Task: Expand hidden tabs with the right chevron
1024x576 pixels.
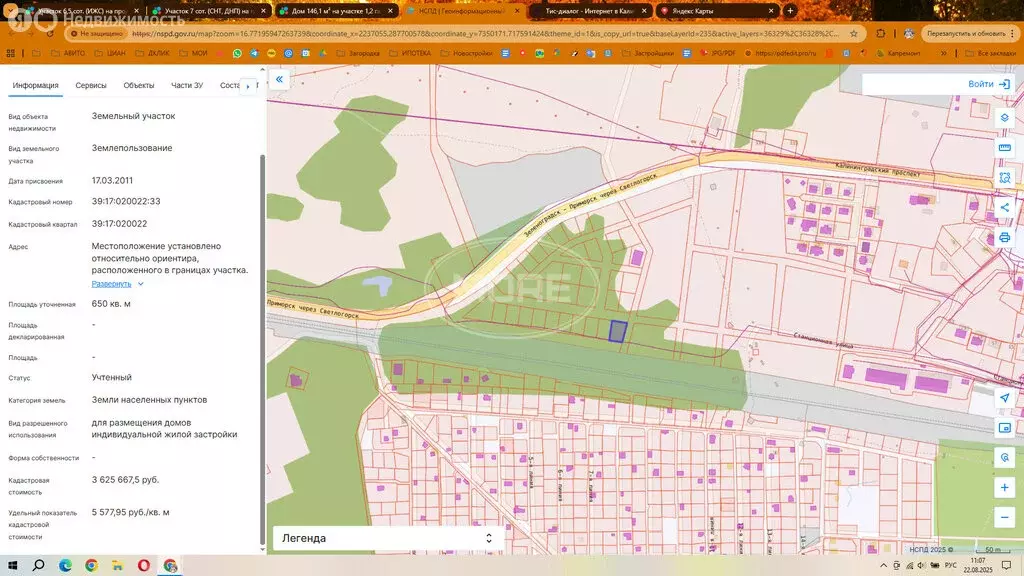Action: point(247,86)
